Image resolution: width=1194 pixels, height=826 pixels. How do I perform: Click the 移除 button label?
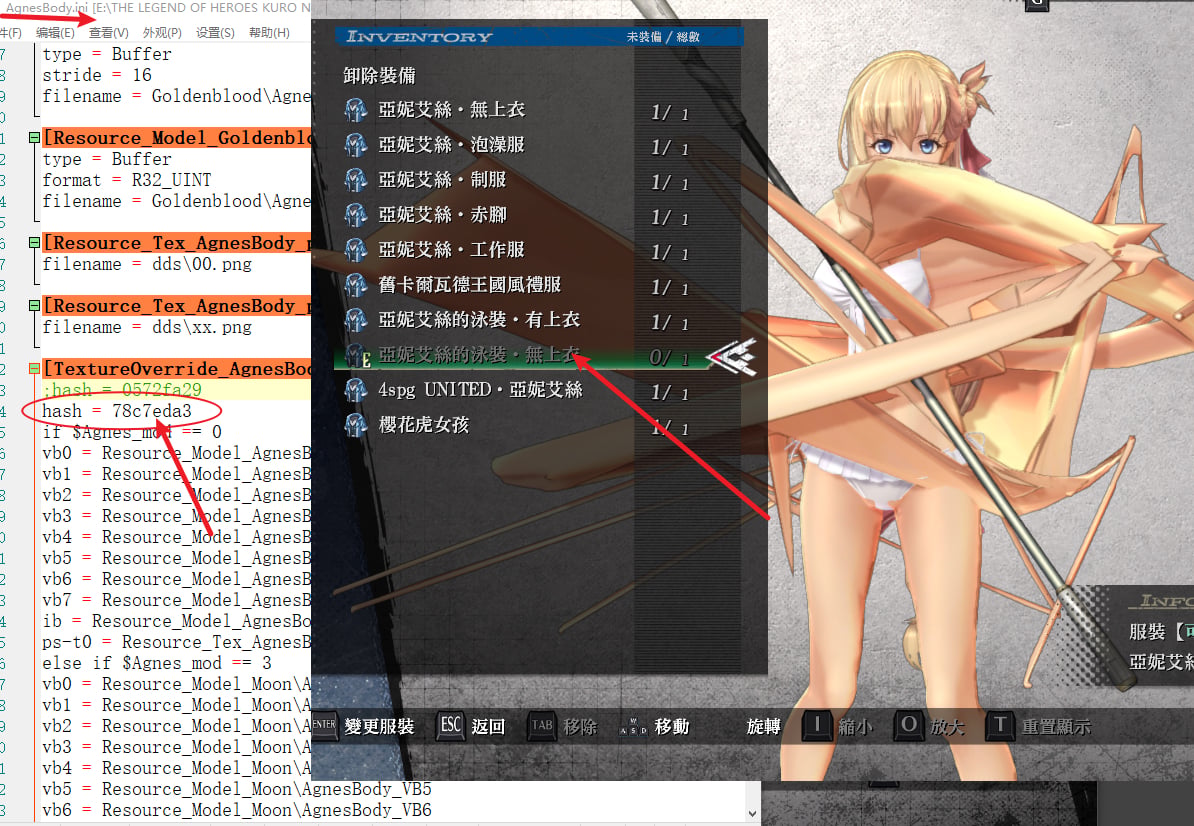click(x=580, y=726)
